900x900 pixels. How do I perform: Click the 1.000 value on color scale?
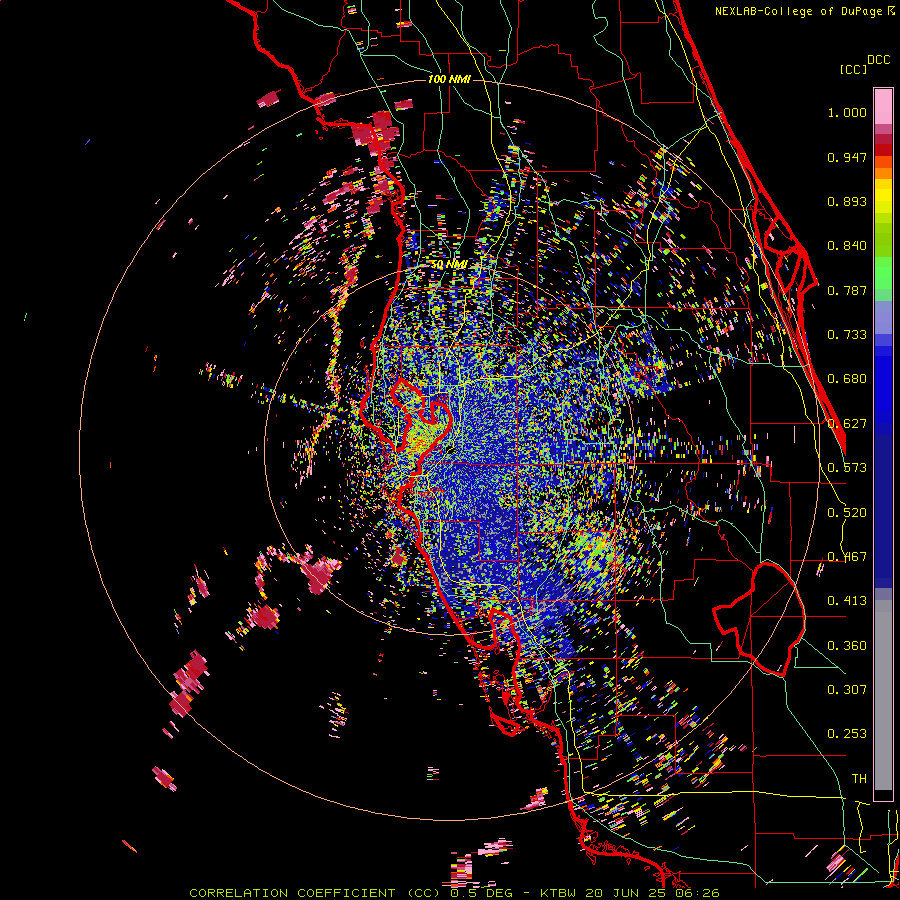point(847,113)
